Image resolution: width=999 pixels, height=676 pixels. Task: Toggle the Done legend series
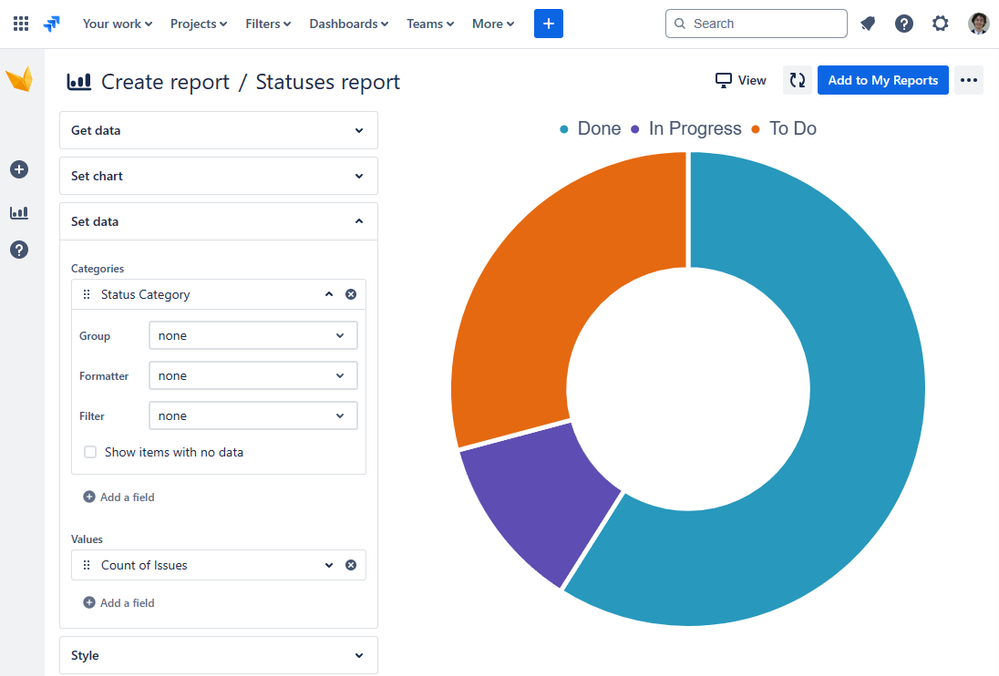pos(590,129)
